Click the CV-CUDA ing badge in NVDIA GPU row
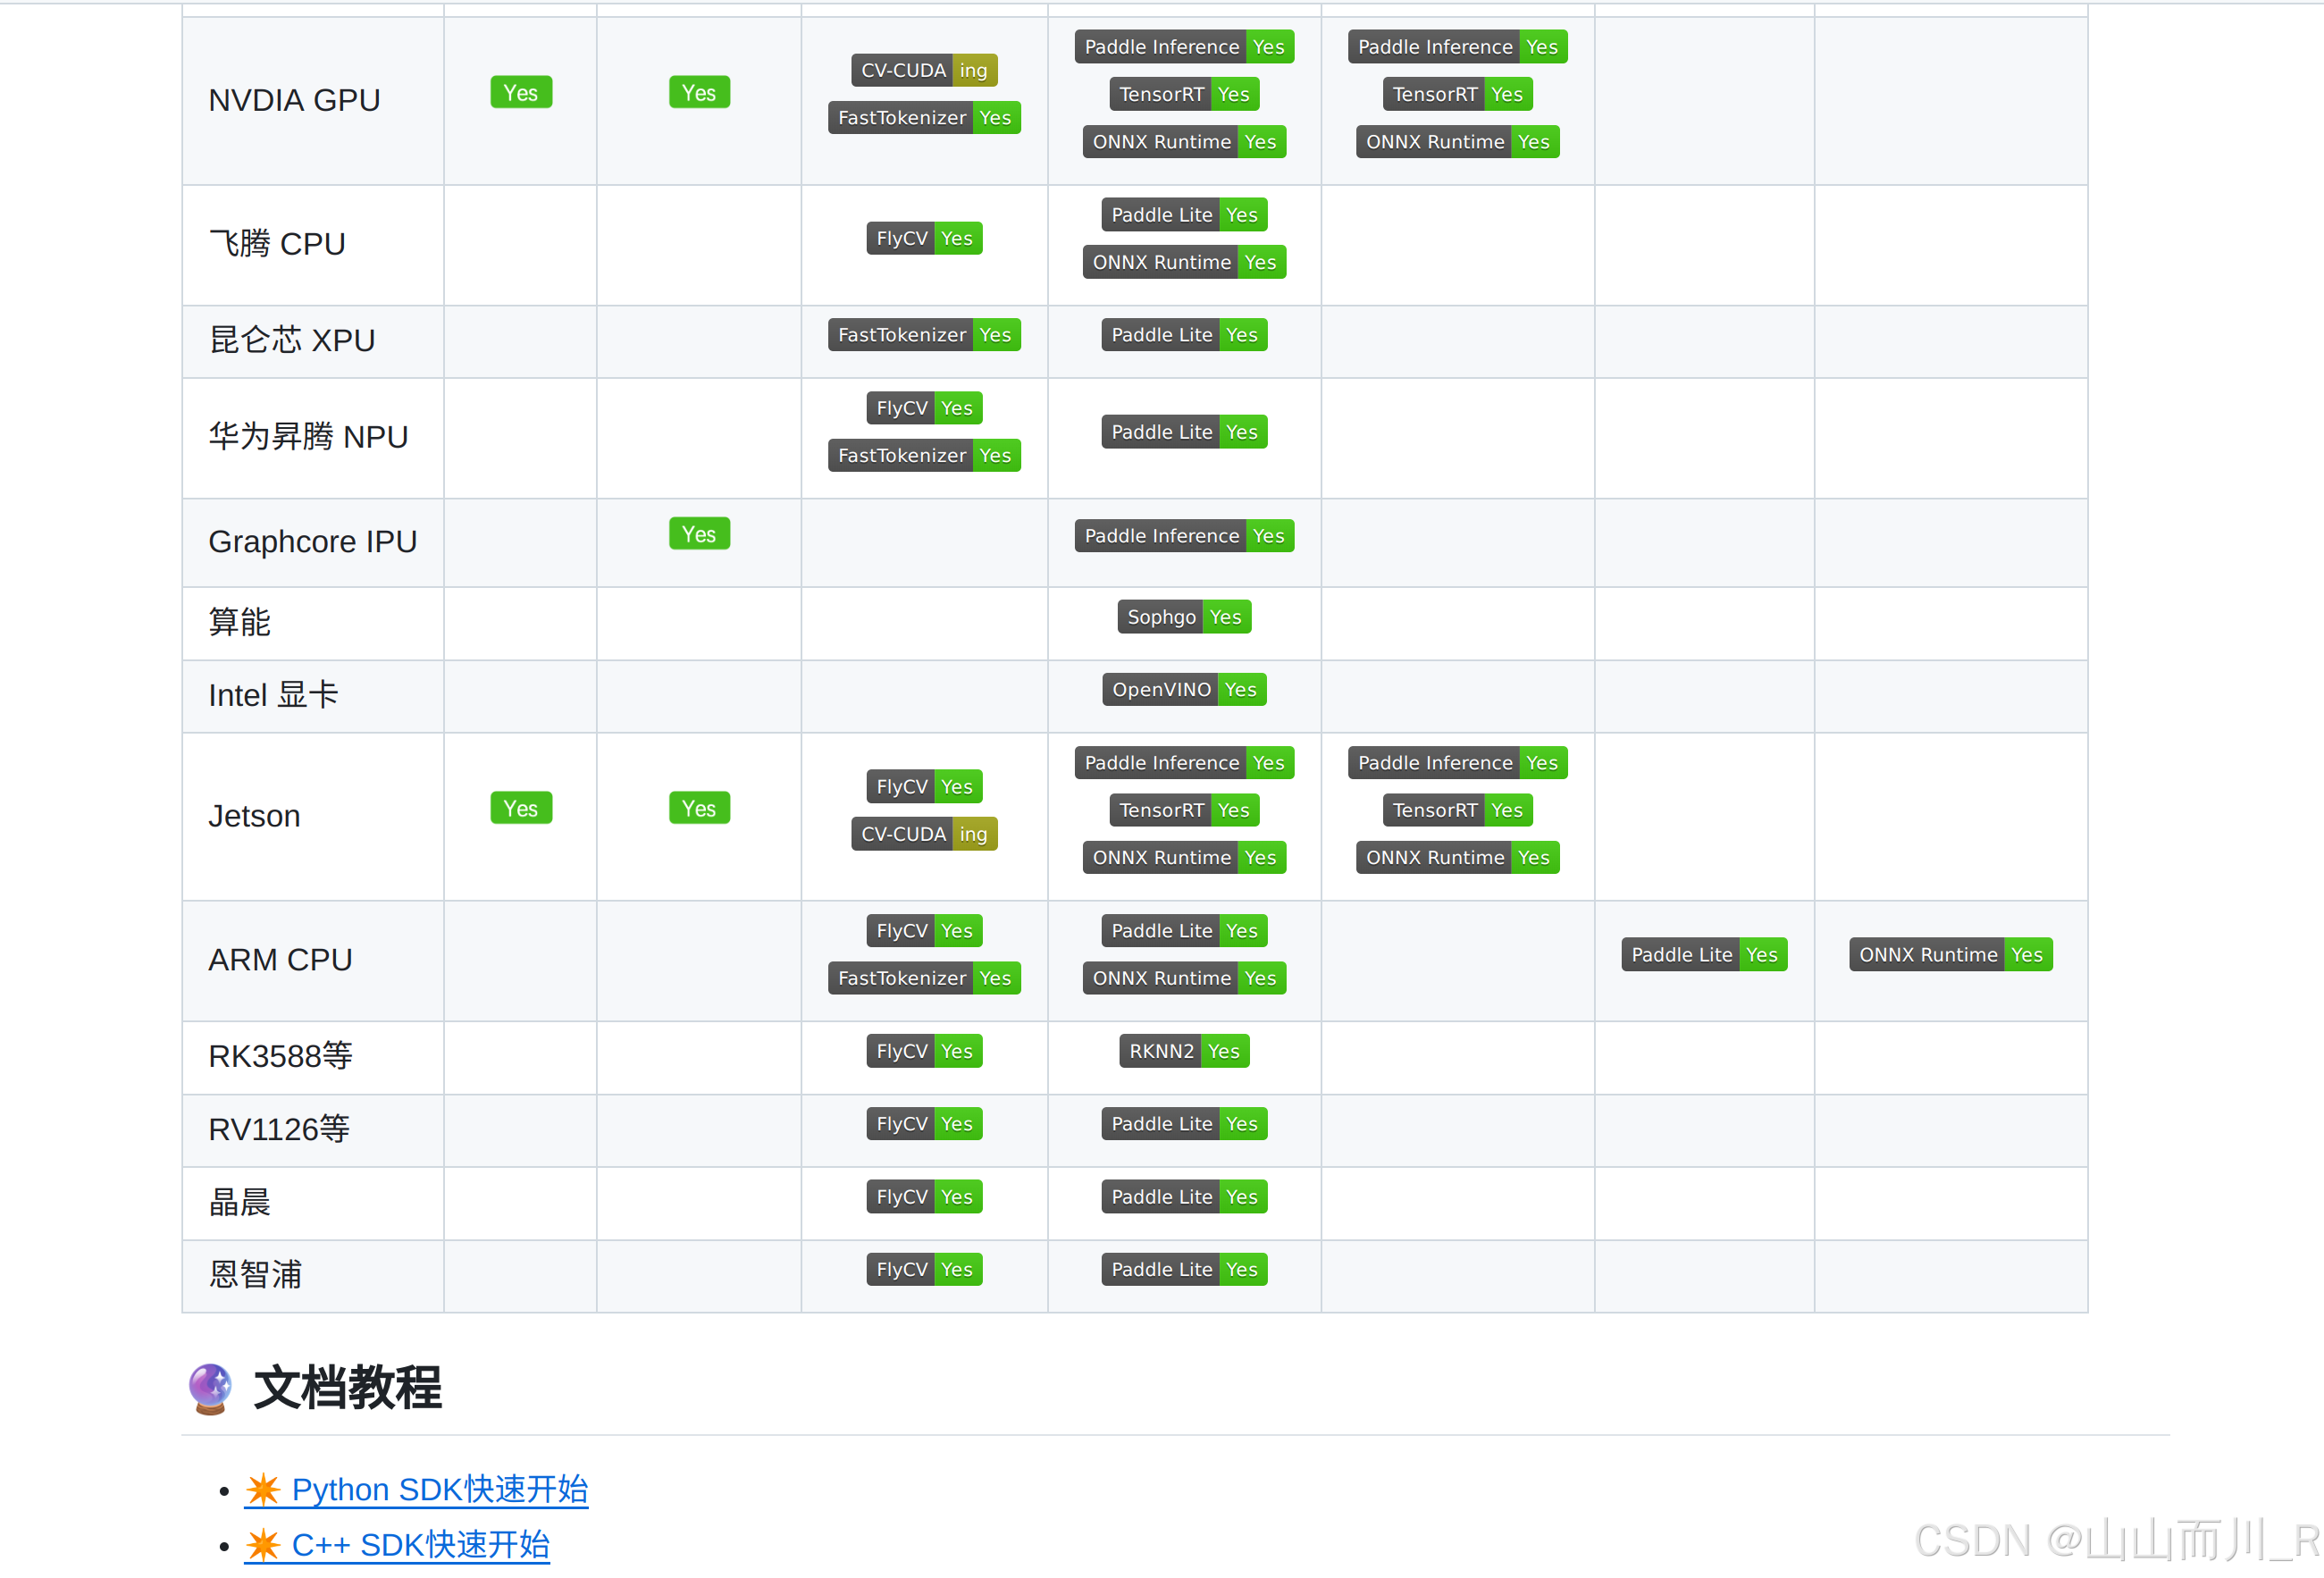 click(924, 70)
